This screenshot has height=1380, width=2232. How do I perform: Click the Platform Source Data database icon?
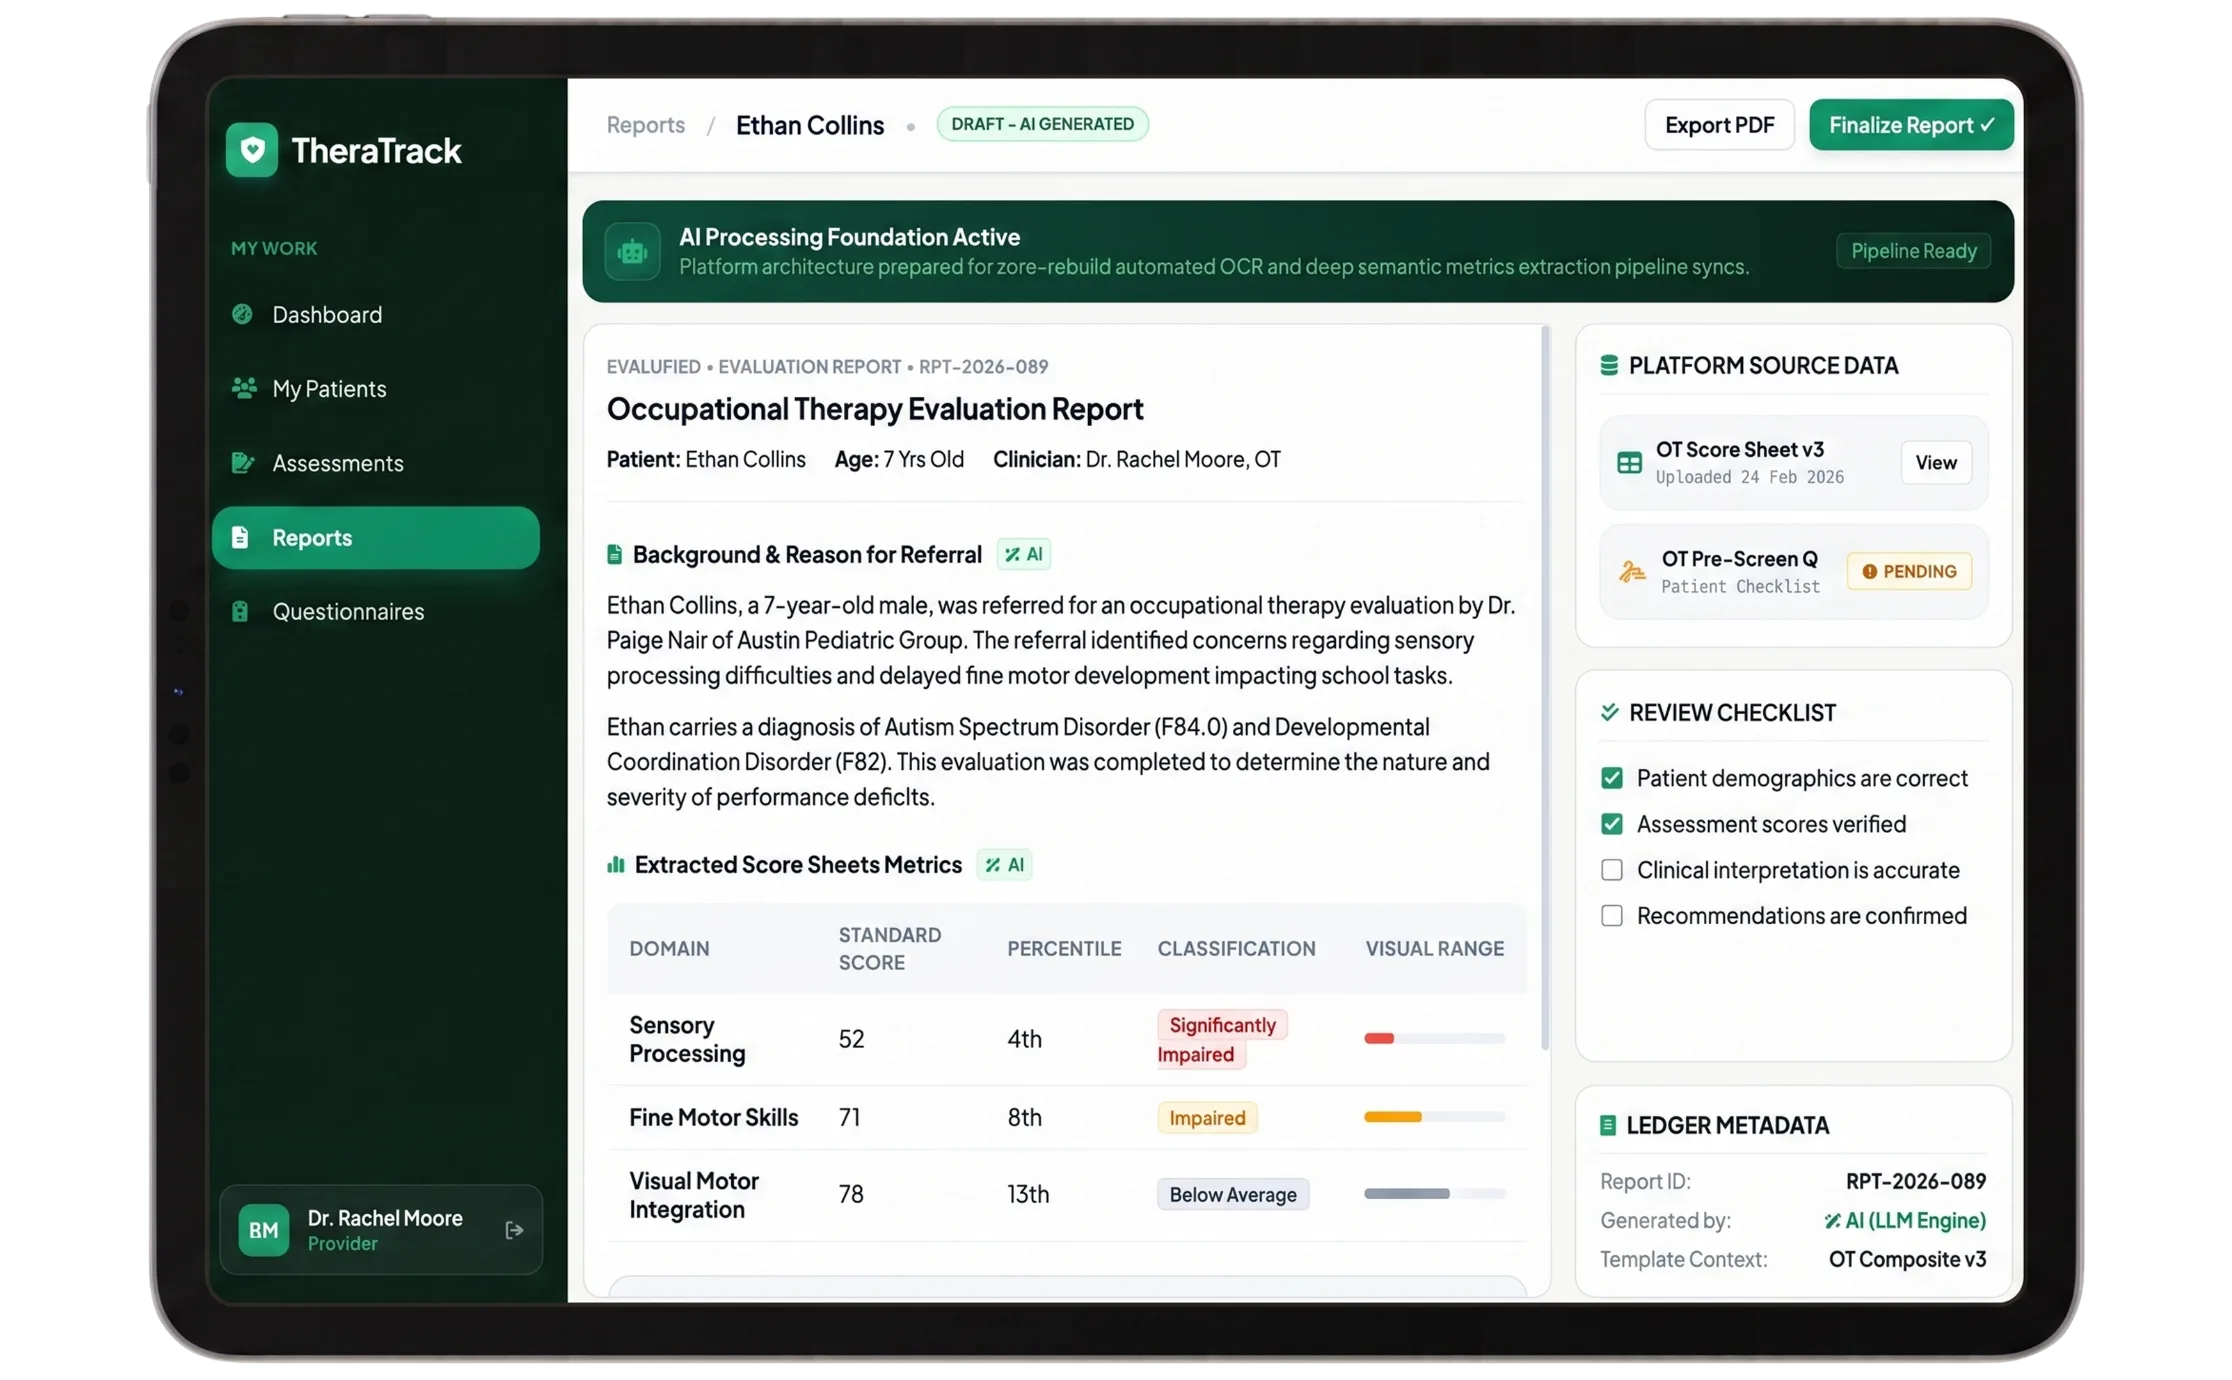click(1609, 365)
